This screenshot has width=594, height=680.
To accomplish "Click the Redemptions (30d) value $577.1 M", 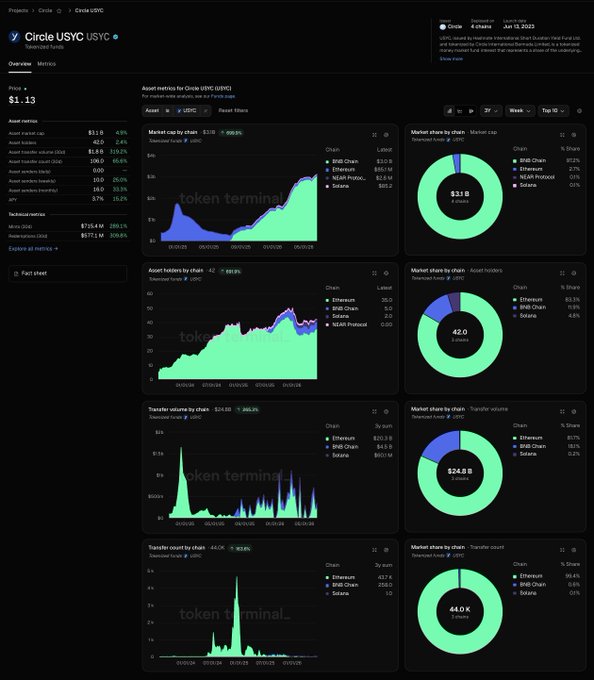I will tap(92, 236).
